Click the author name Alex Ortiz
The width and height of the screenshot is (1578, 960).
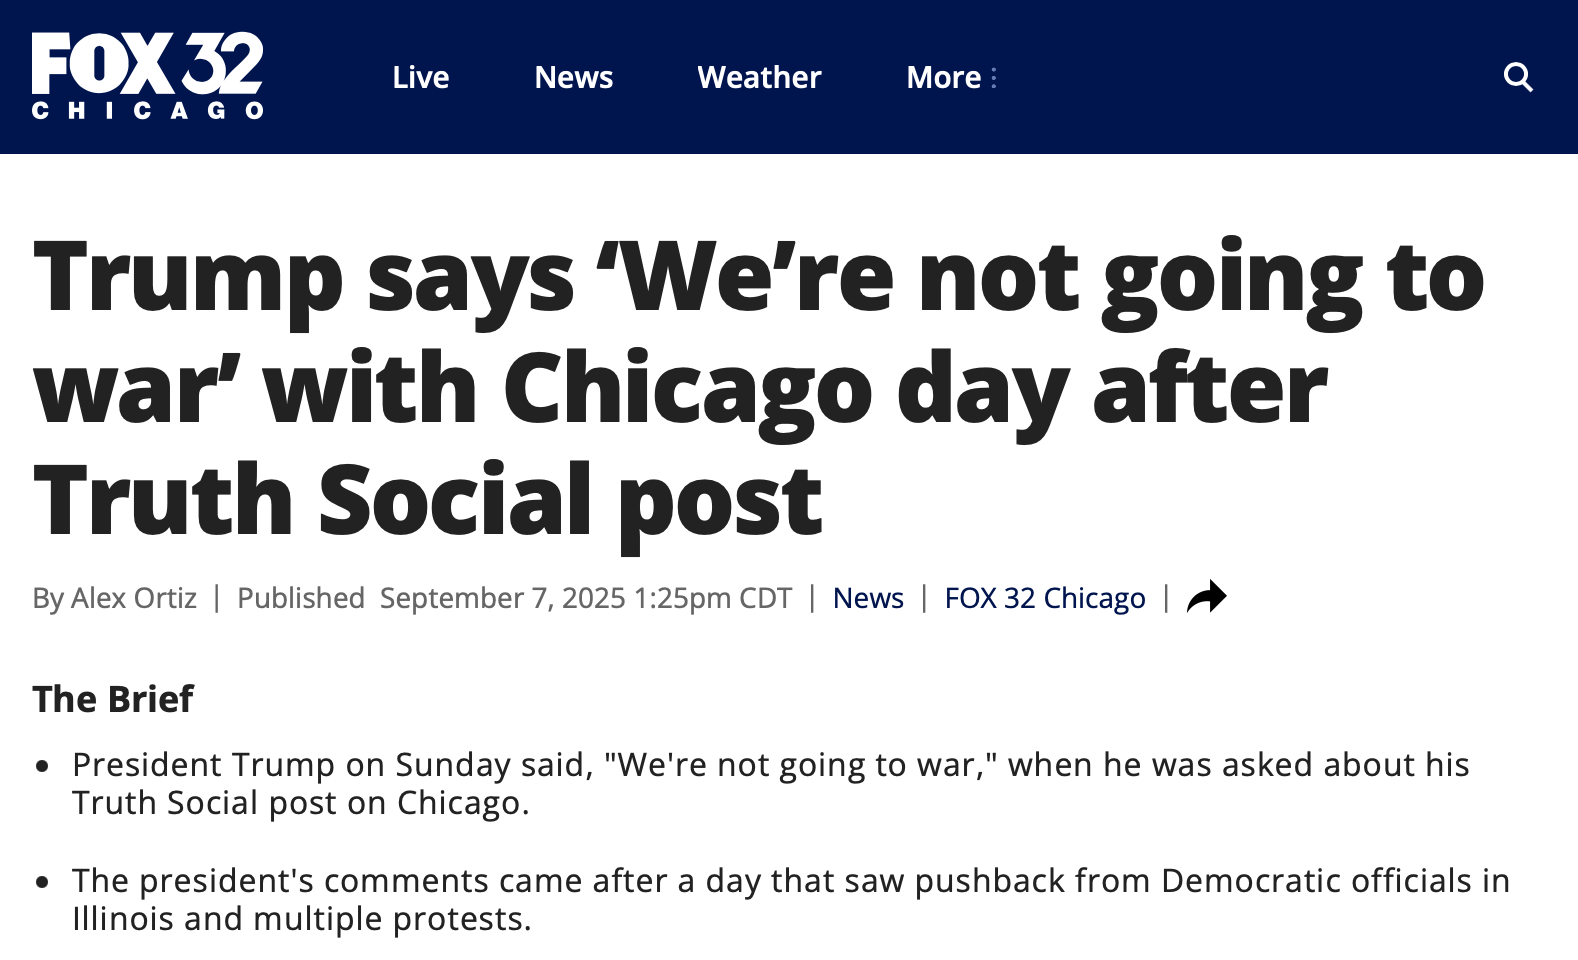tap(134, 598)
